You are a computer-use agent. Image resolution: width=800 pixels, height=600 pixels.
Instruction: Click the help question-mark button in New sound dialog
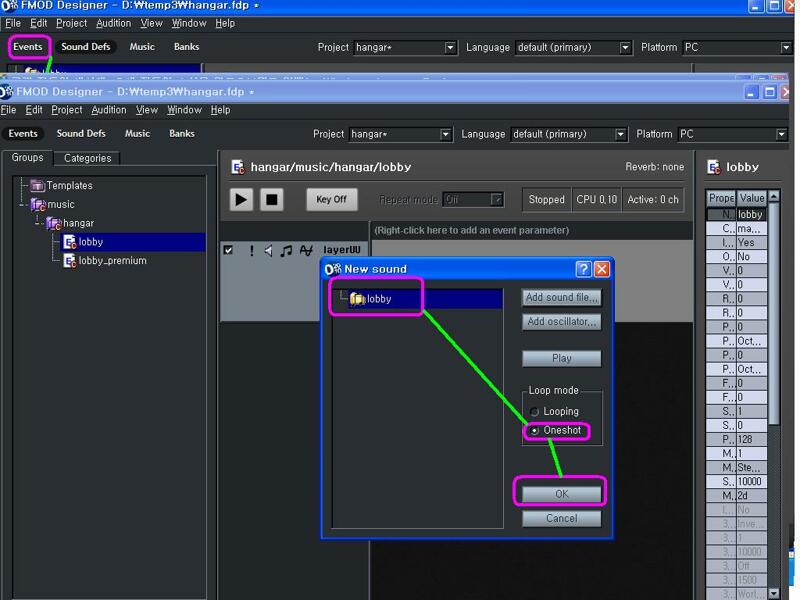click(583, 269)
